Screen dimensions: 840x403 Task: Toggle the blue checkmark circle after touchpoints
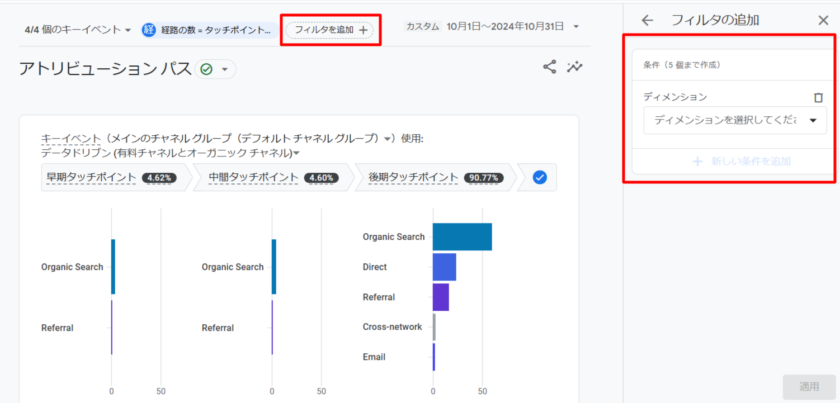coord(540,177)
